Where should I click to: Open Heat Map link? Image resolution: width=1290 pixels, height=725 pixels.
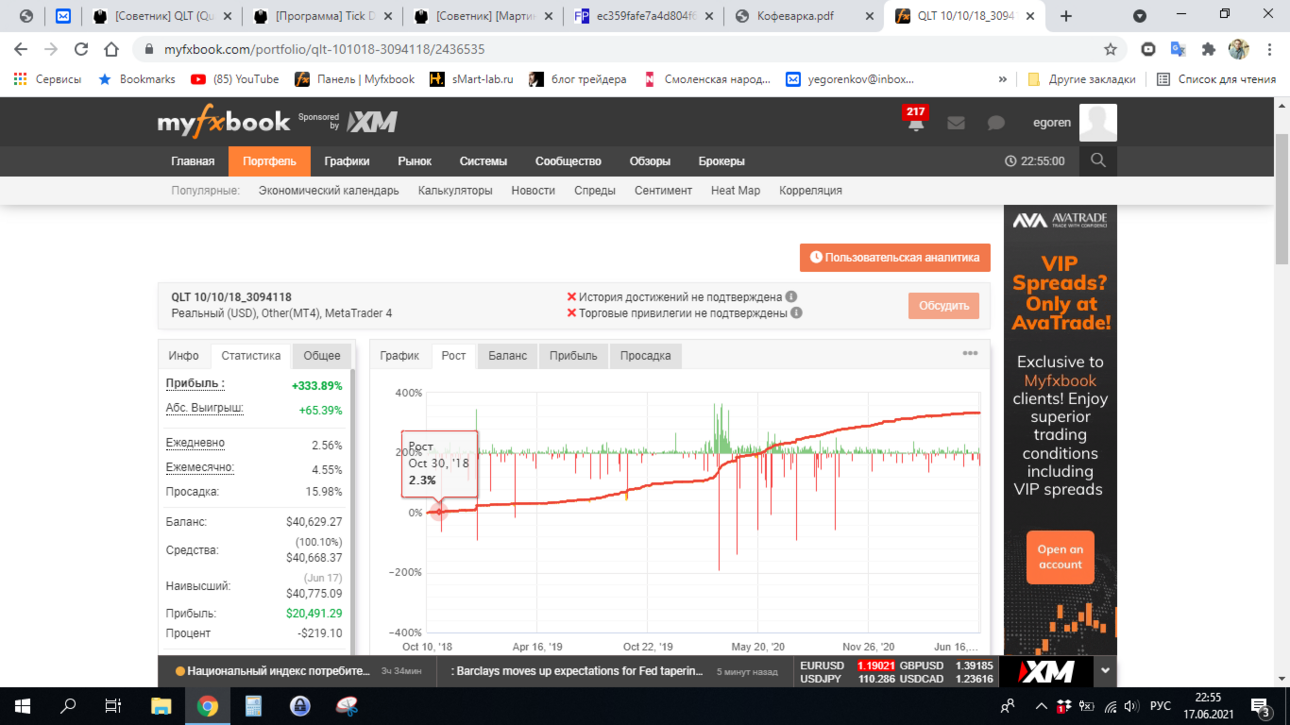tap(735, 190)
